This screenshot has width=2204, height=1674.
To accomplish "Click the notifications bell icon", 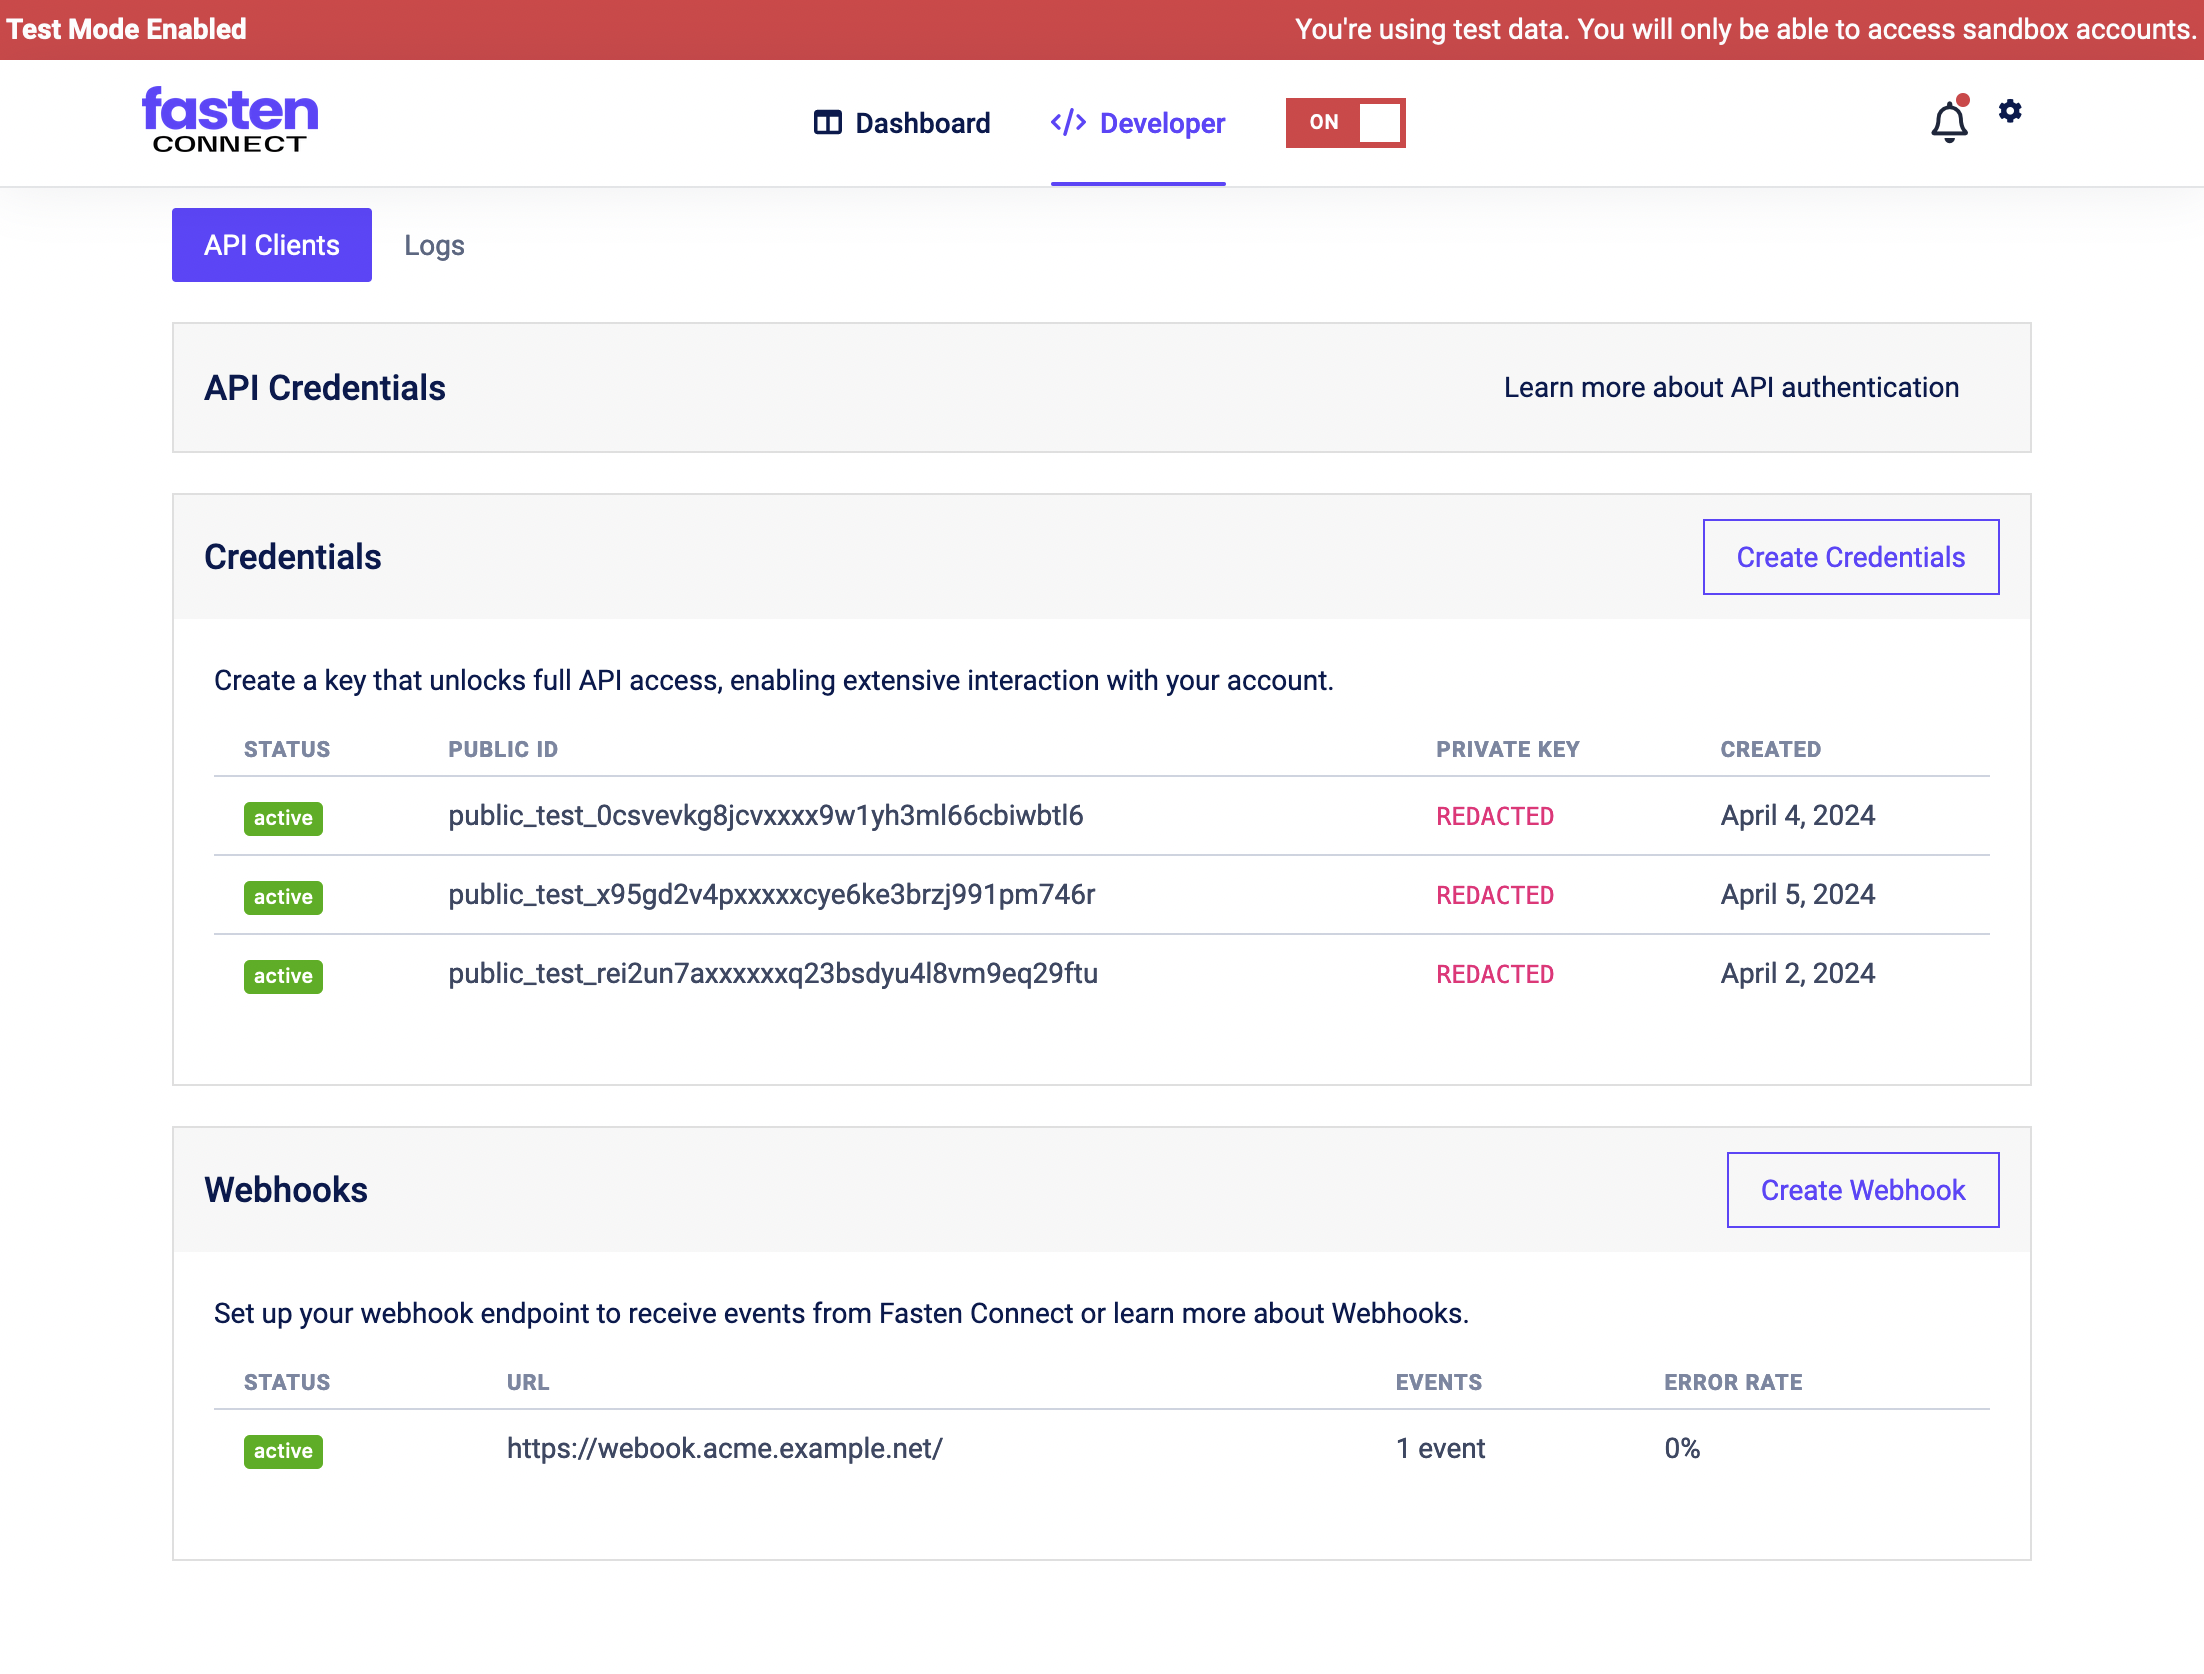I will (x=1949, y=121).
